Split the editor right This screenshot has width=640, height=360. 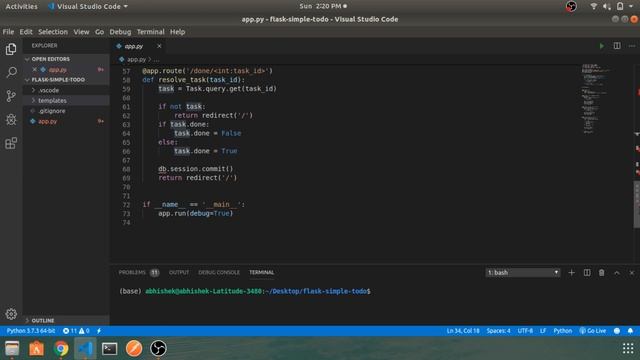(x=617, y=46)
